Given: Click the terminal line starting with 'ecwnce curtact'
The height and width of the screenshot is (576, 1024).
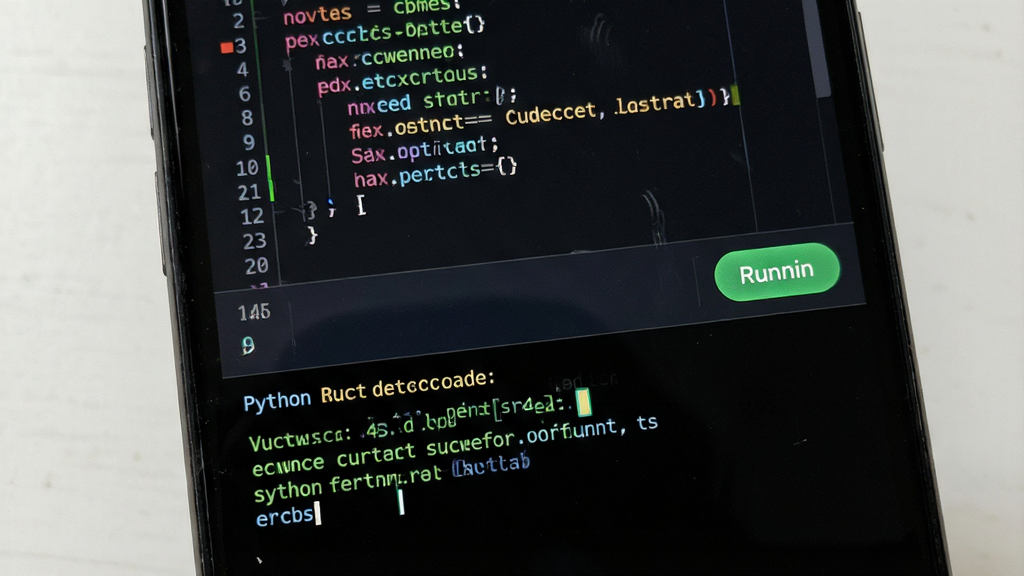Looking at the screenshot, I should coord(455,446).
